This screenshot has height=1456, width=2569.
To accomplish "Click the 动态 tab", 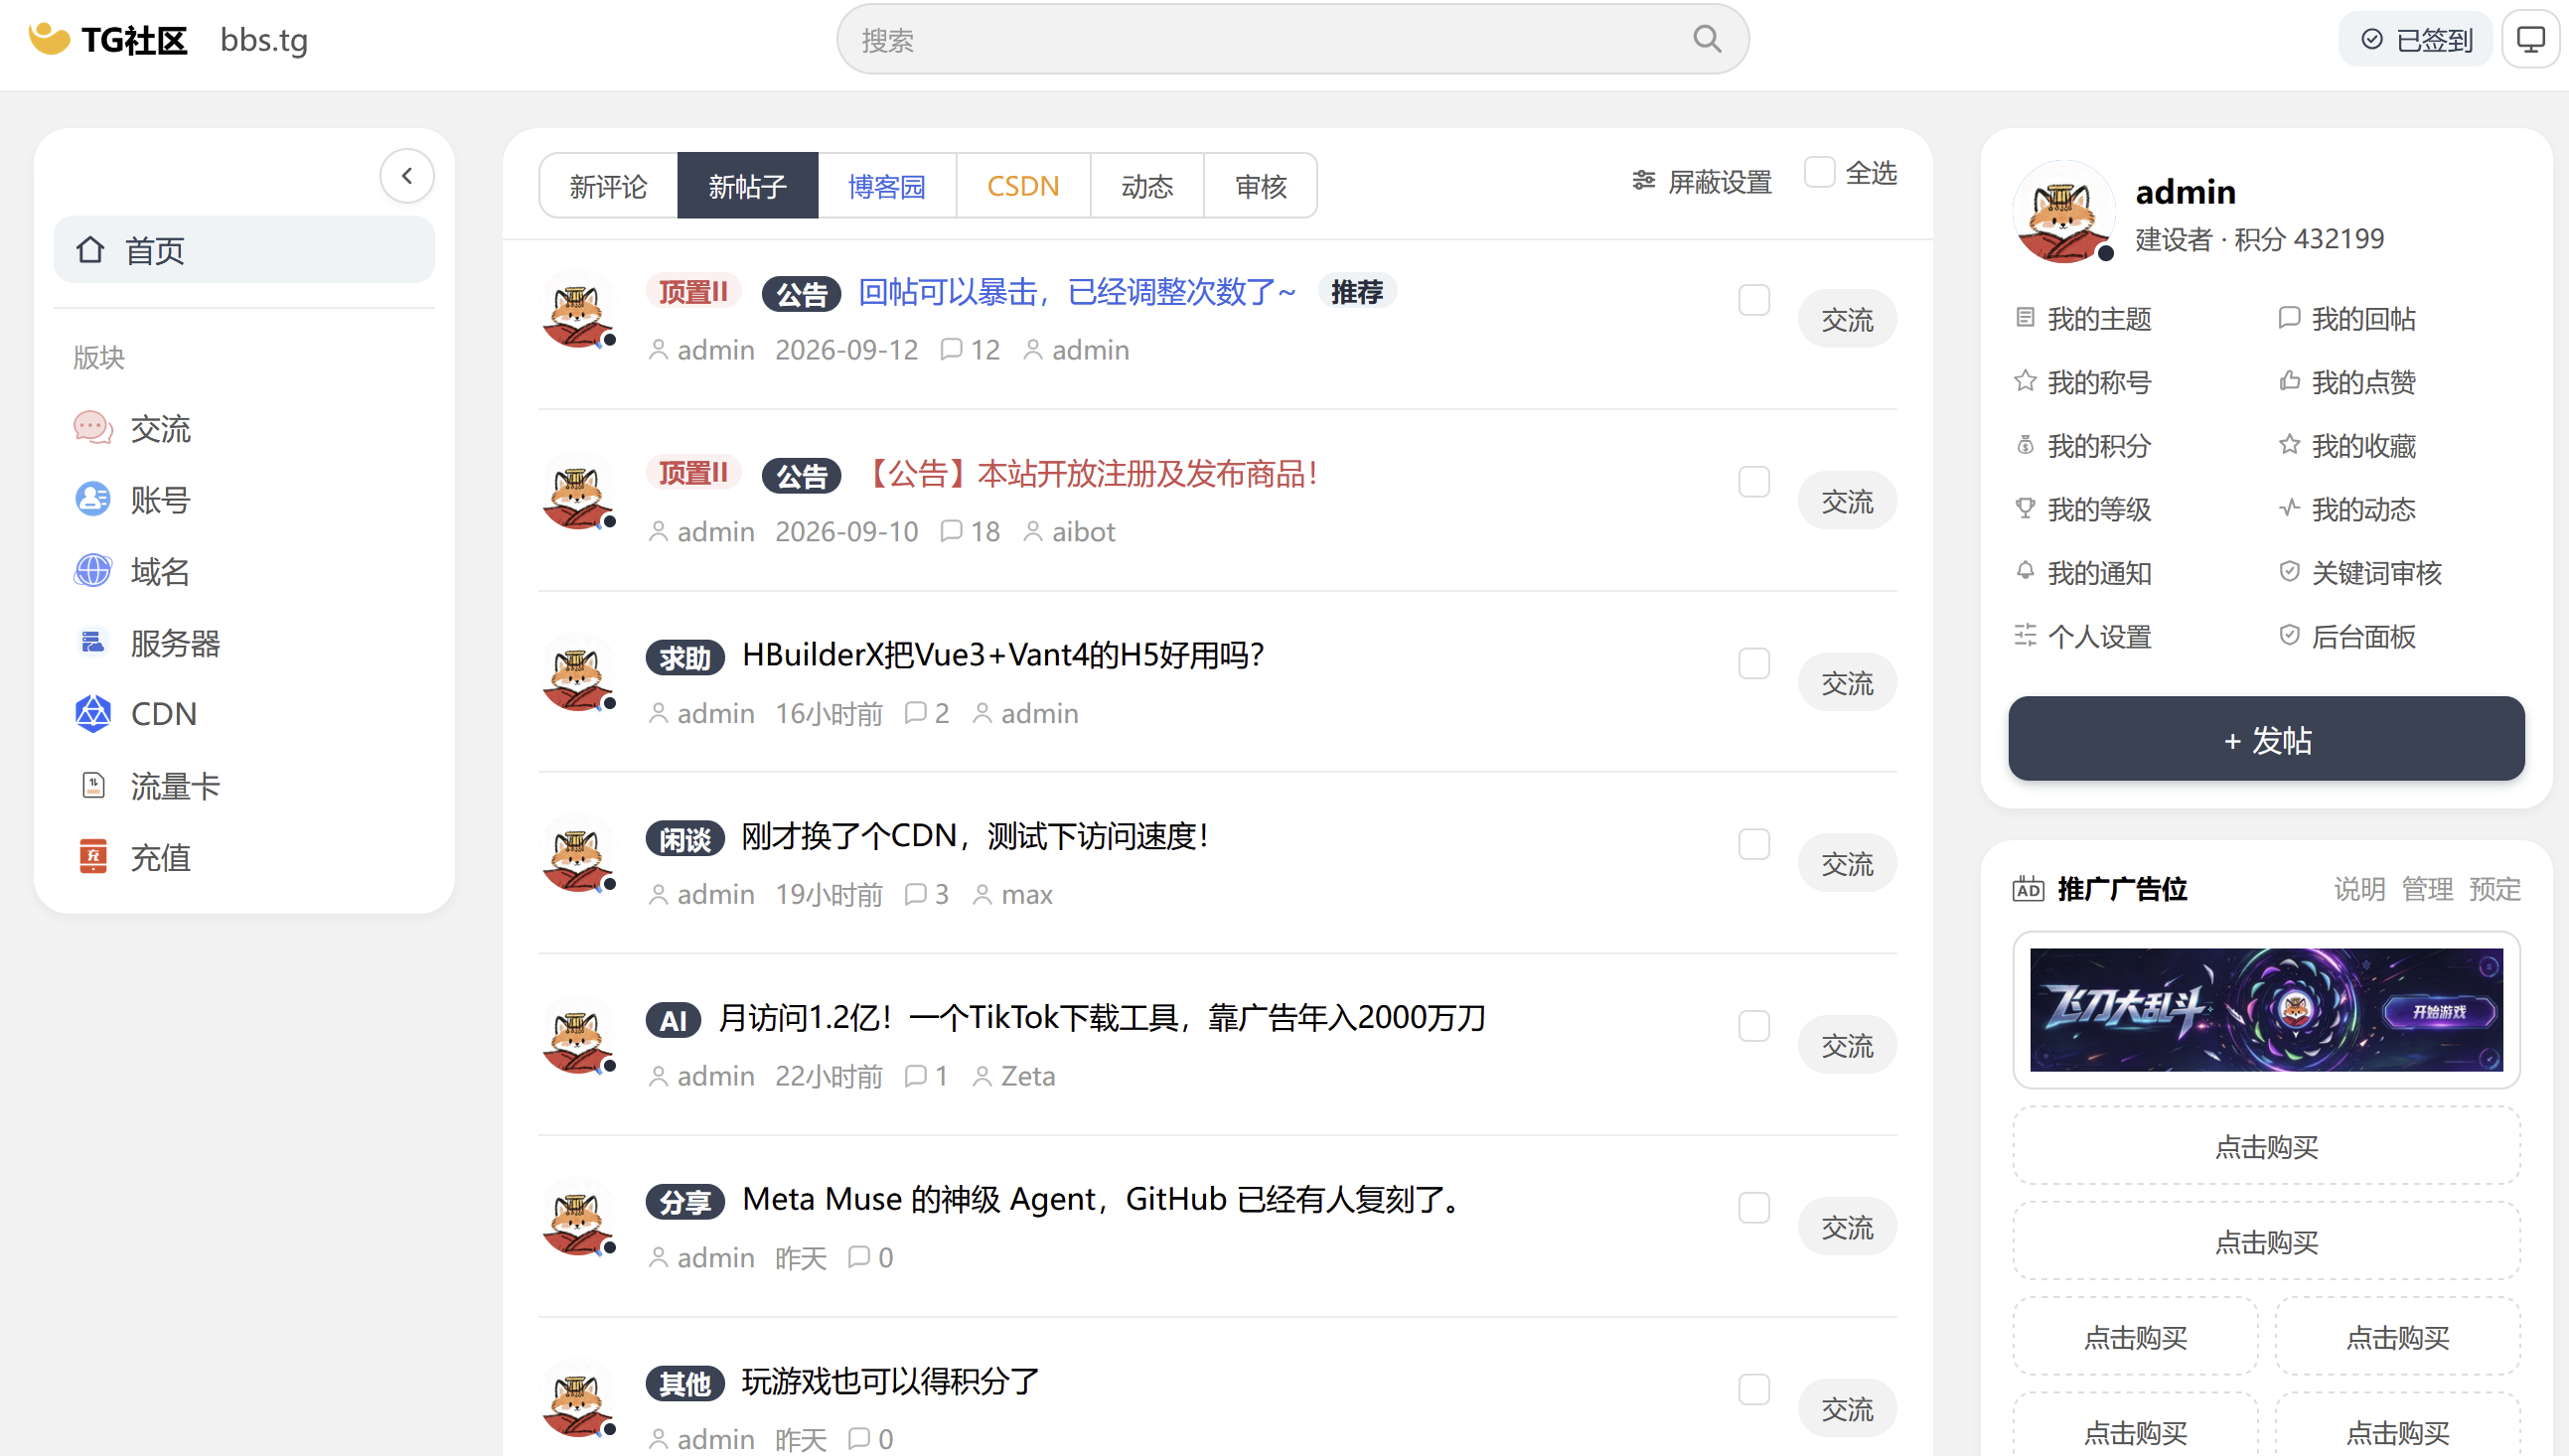I will (x=1147, y=186).
